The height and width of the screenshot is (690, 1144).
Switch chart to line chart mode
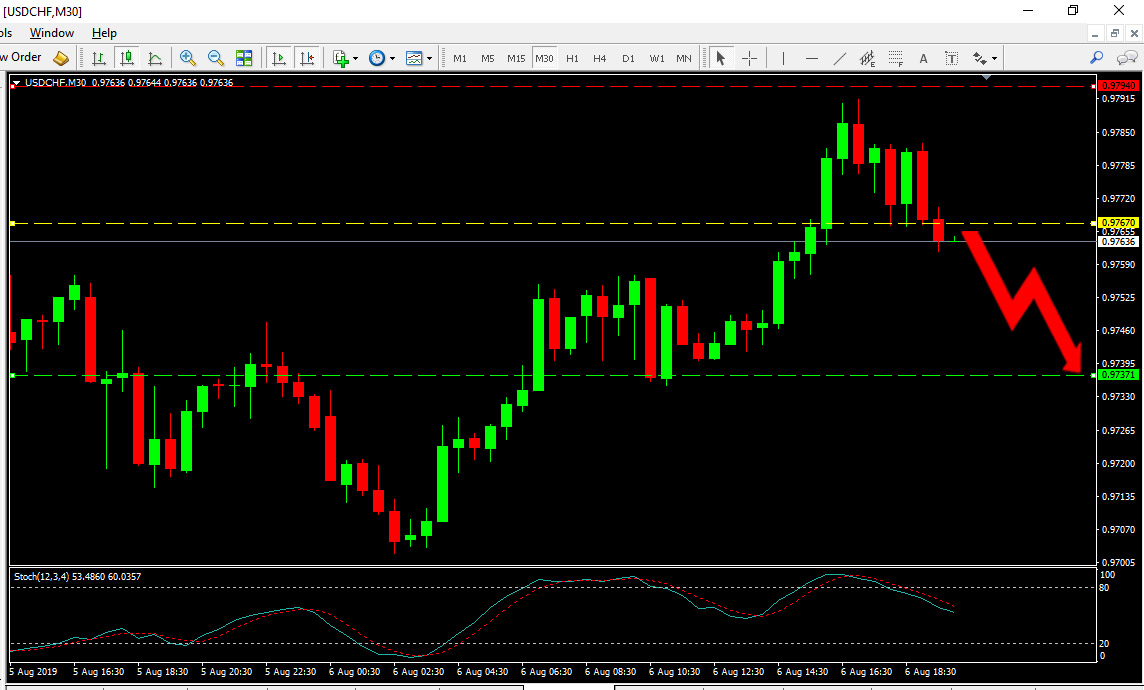click(x=155, y=58)
